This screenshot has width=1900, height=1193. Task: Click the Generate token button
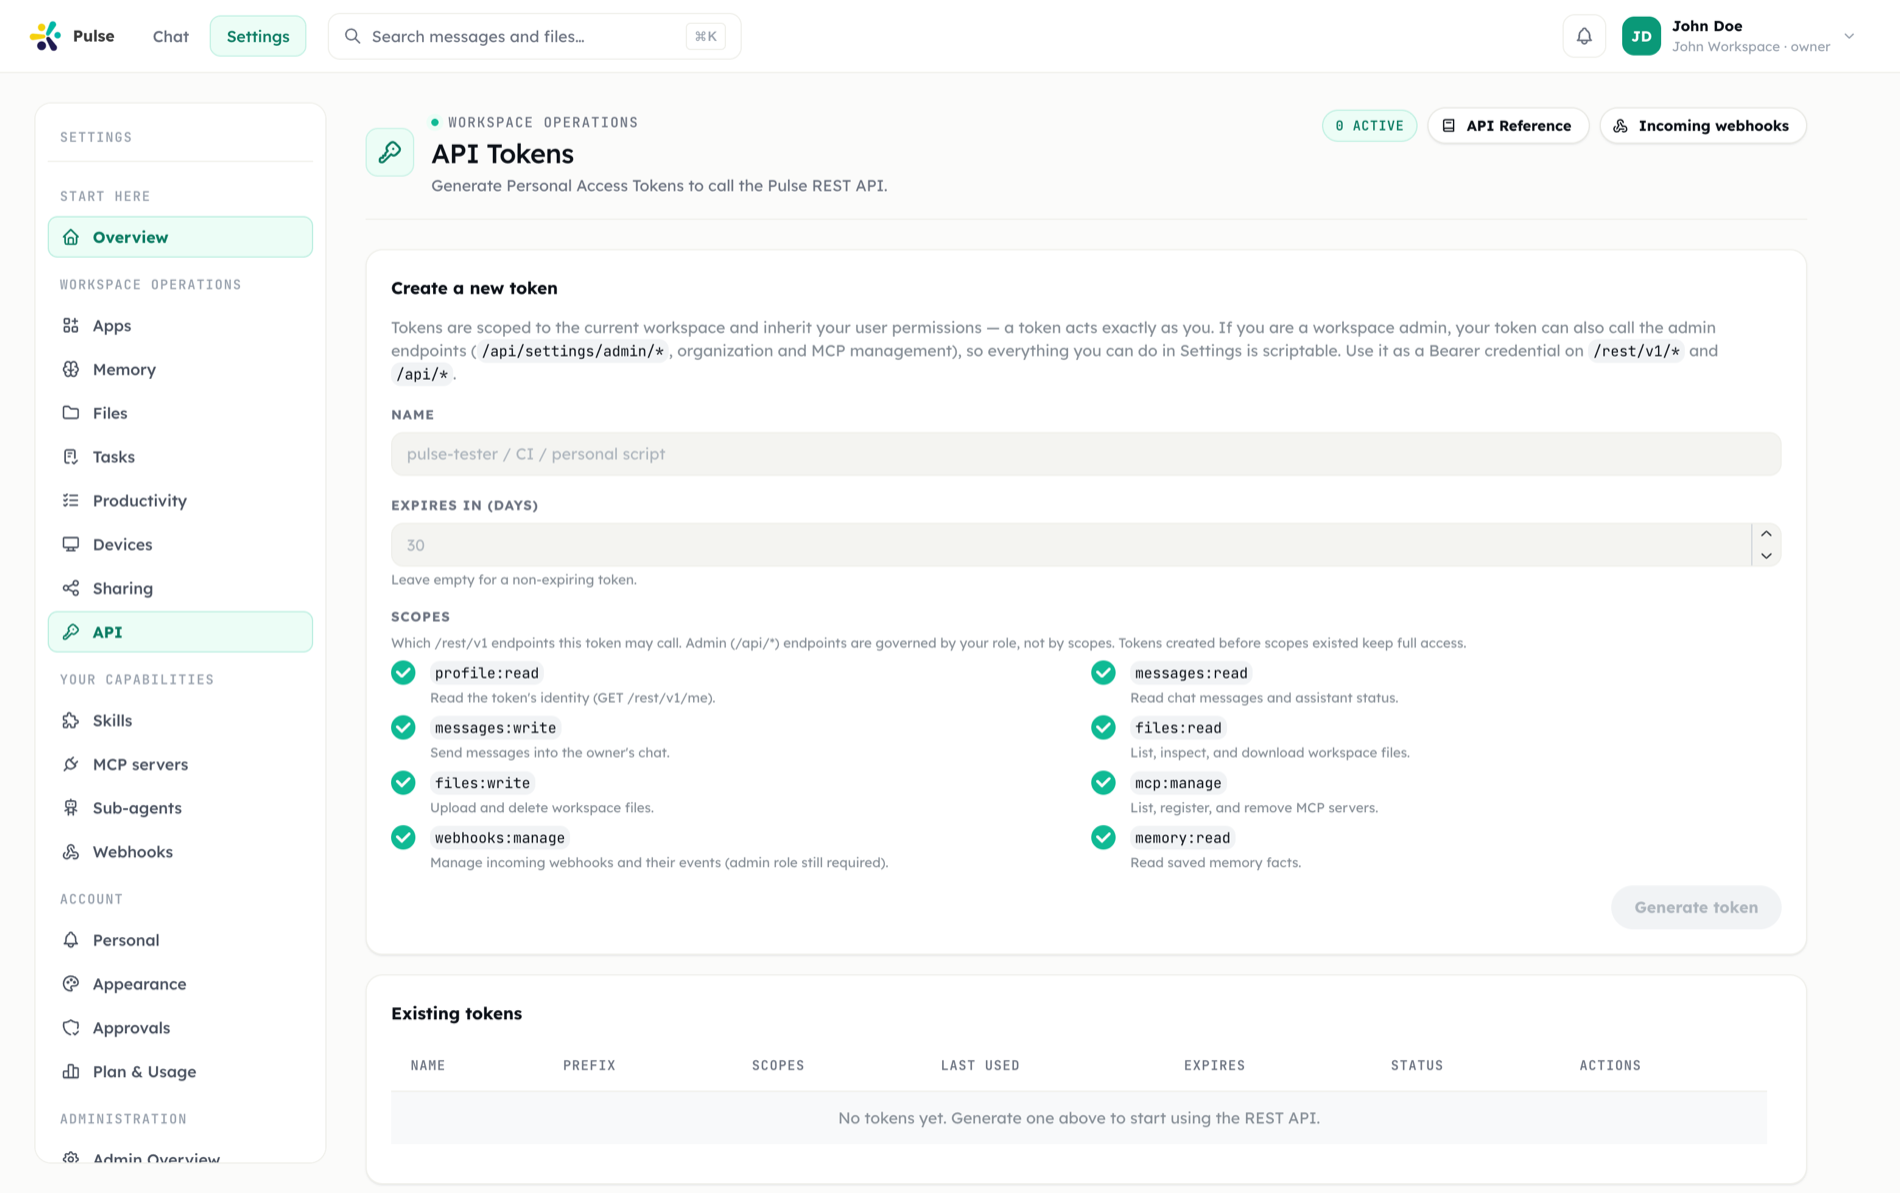(x=1696, y=907)
